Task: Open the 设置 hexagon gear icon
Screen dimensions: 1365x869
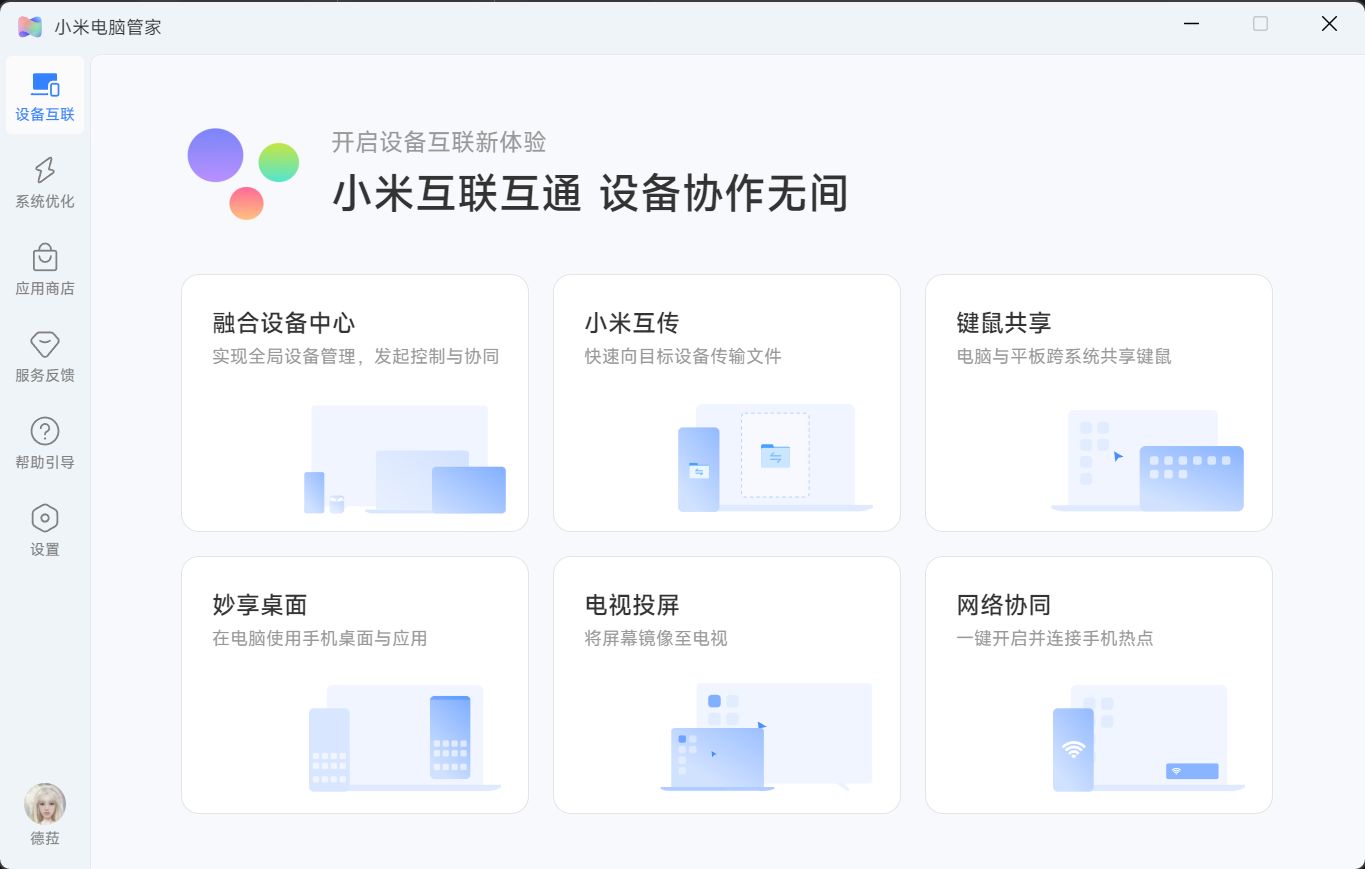Action: (x=45, y=518)
